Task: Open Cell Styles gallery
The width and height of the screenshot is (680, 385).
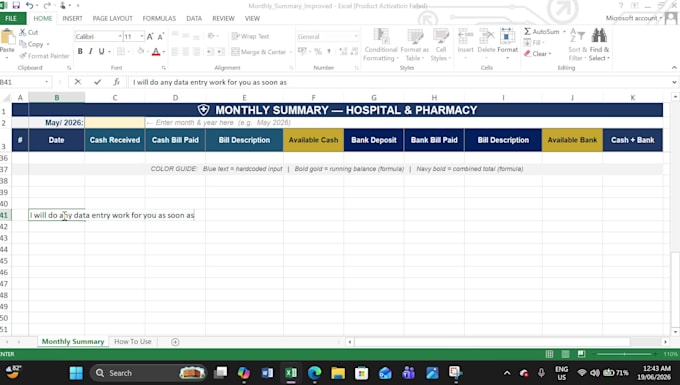Action: point(441,45)
